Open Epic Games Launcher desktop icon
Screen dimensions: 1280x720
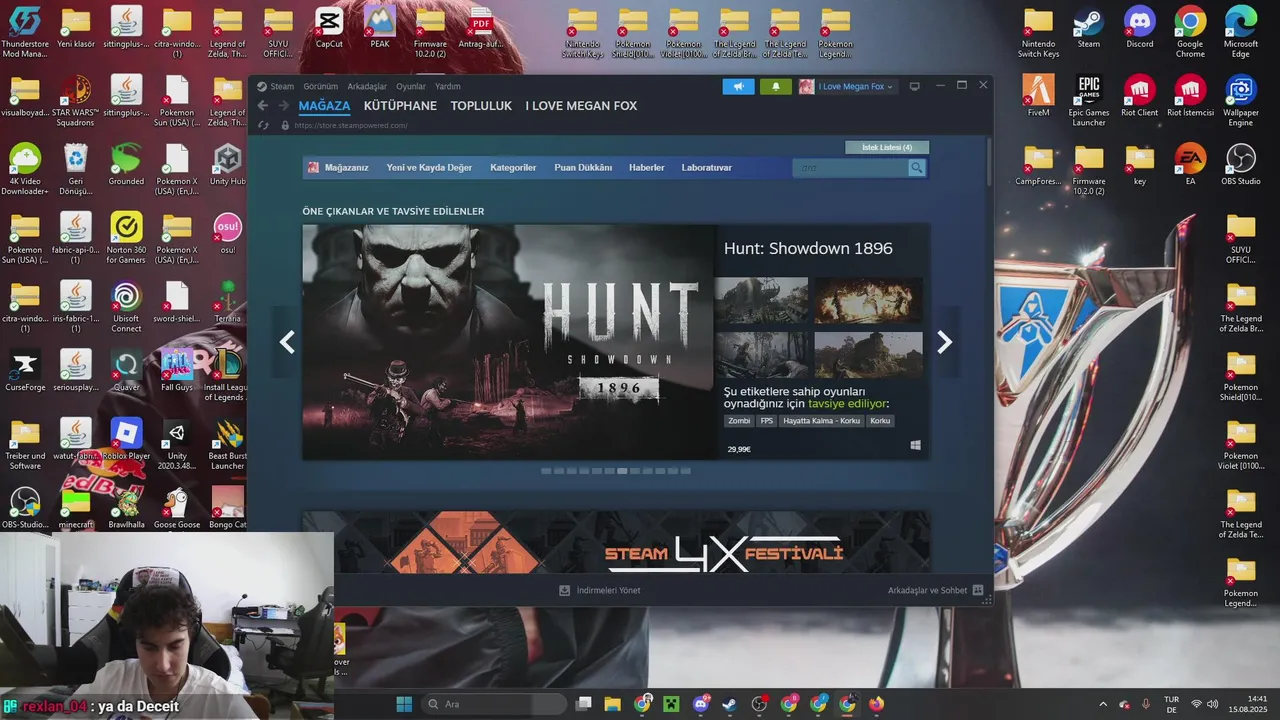point(1089,101)
